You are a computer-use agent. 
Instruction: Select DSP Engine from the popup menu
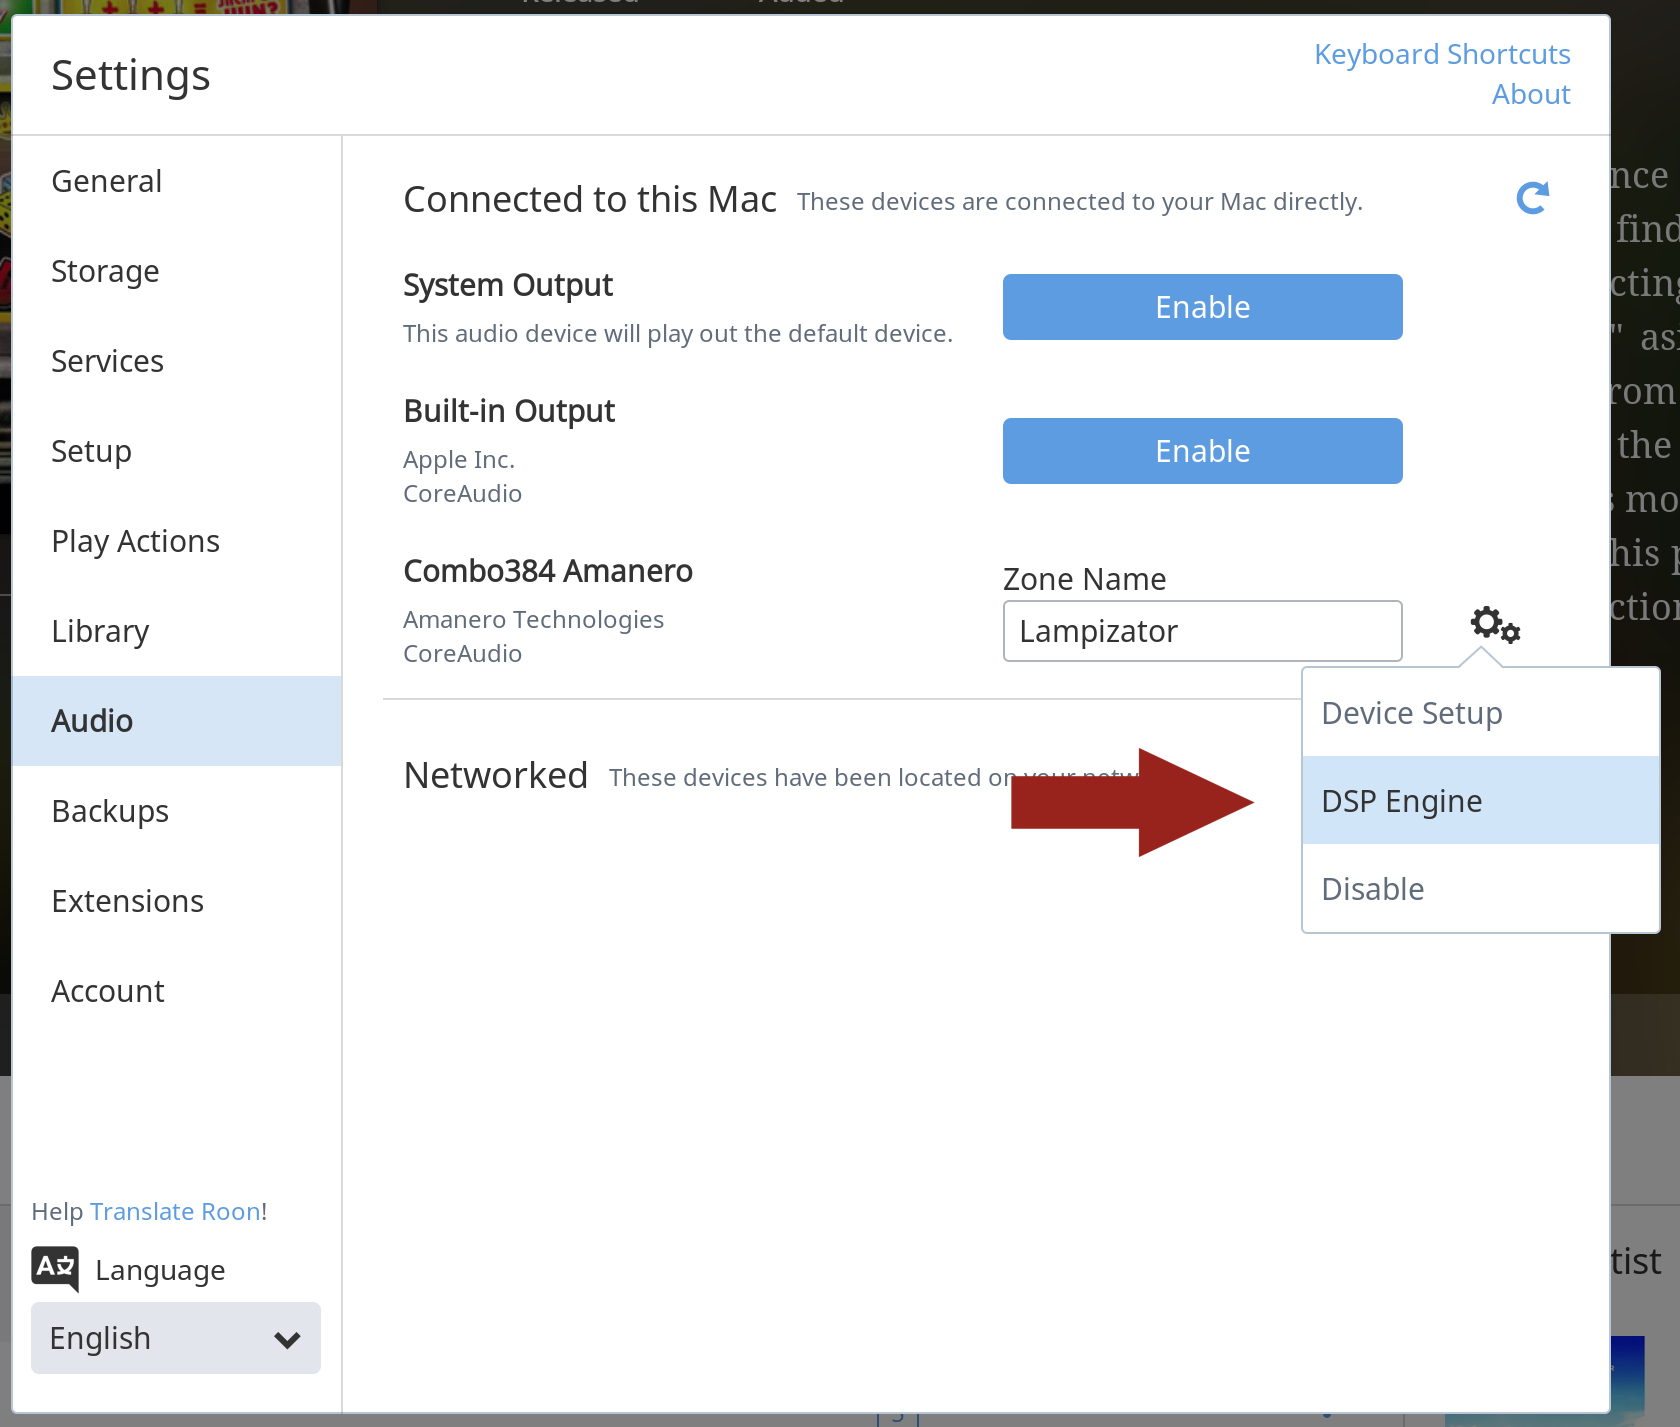coord(1480,801)
